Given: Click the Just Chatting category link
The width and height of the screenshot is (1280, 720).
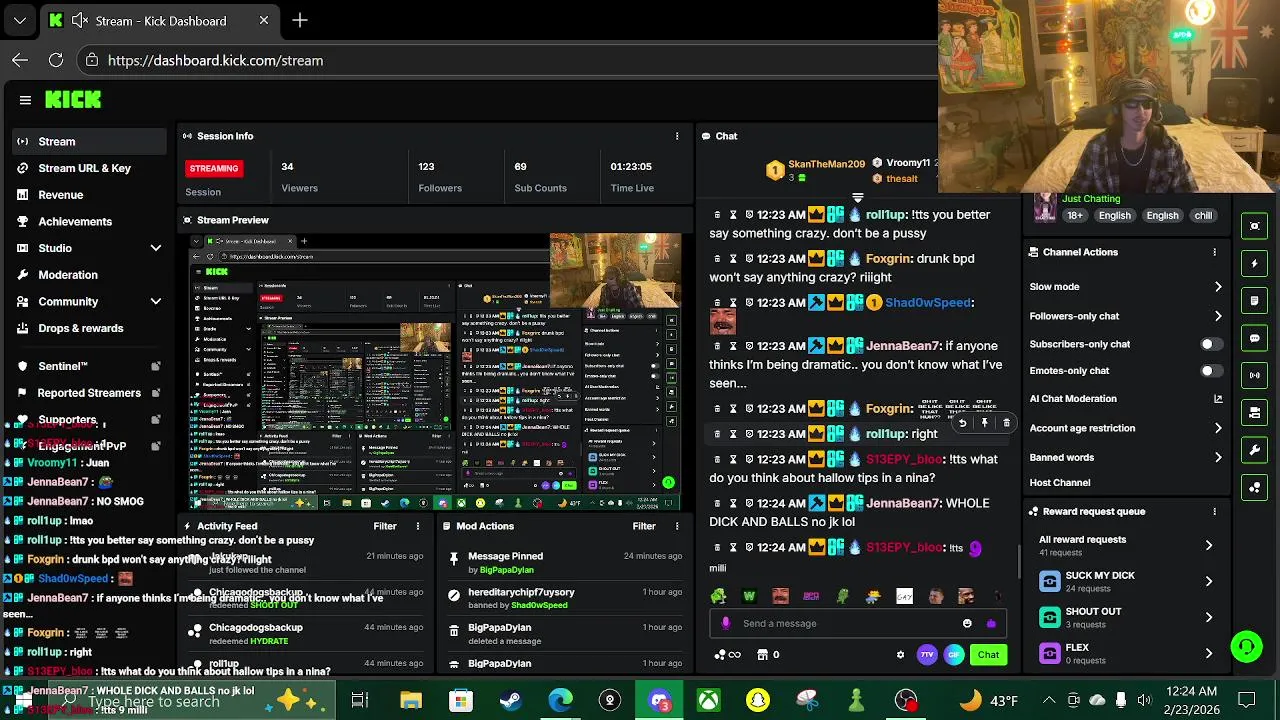Looking at the screenshot, I should point(1091,199).
